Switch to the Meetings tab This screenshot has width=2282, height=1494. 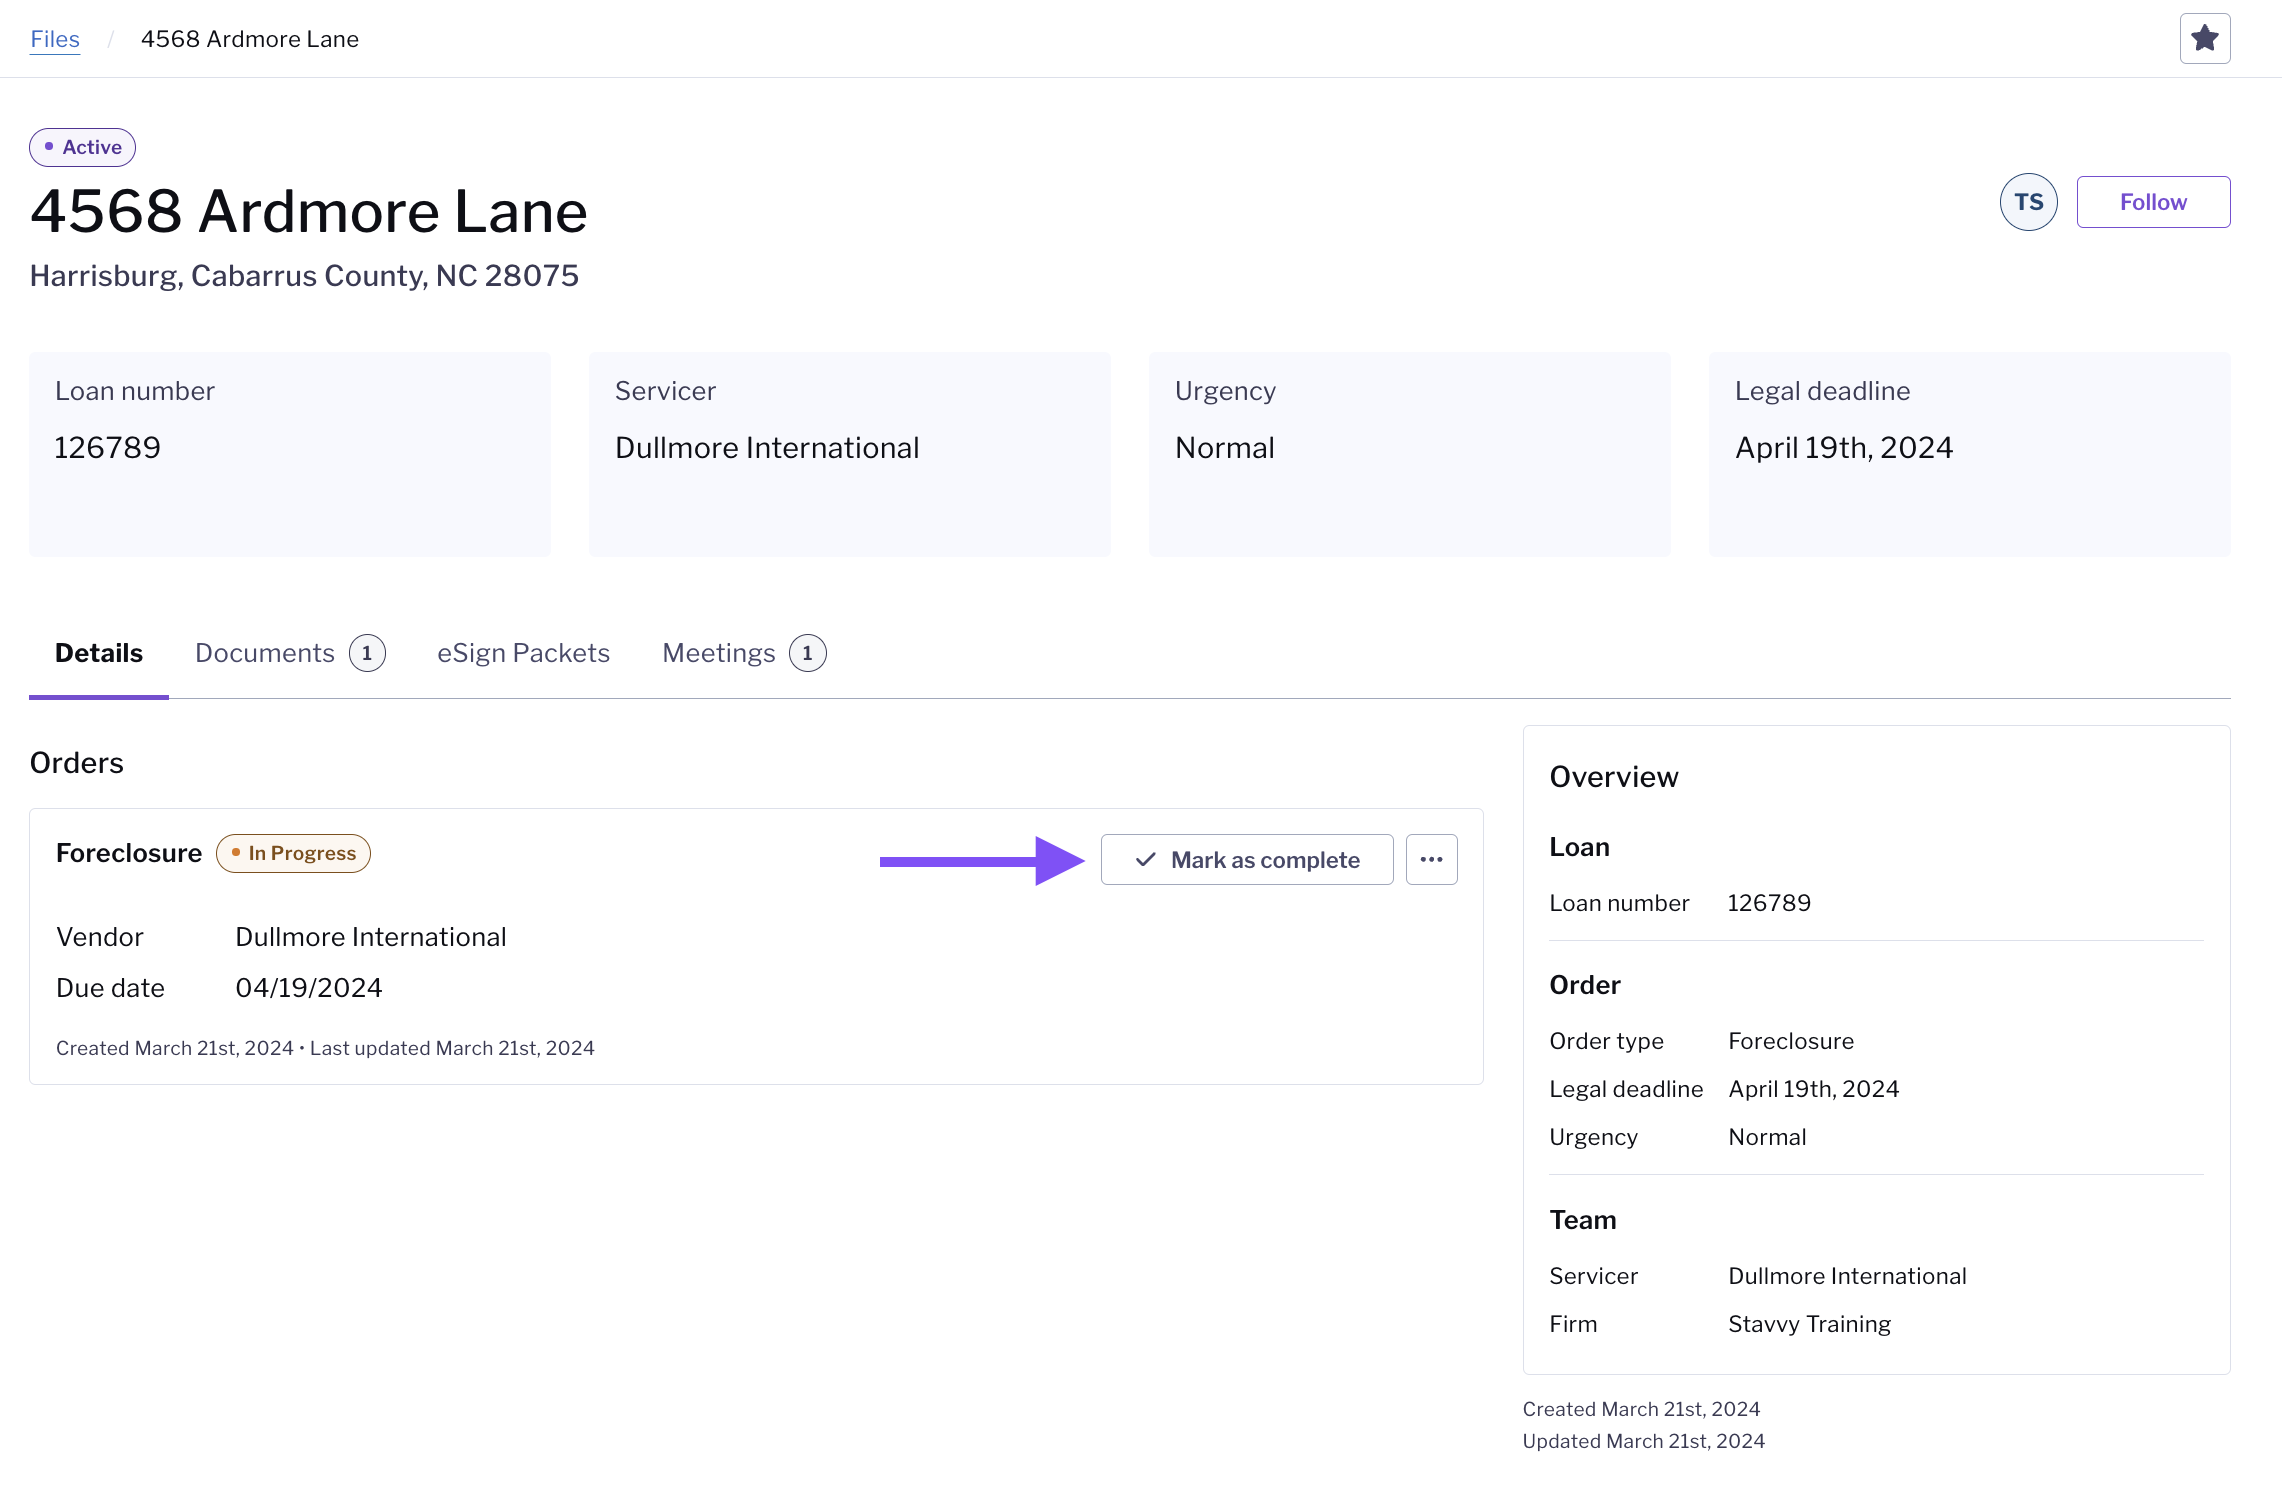point(718,654)
